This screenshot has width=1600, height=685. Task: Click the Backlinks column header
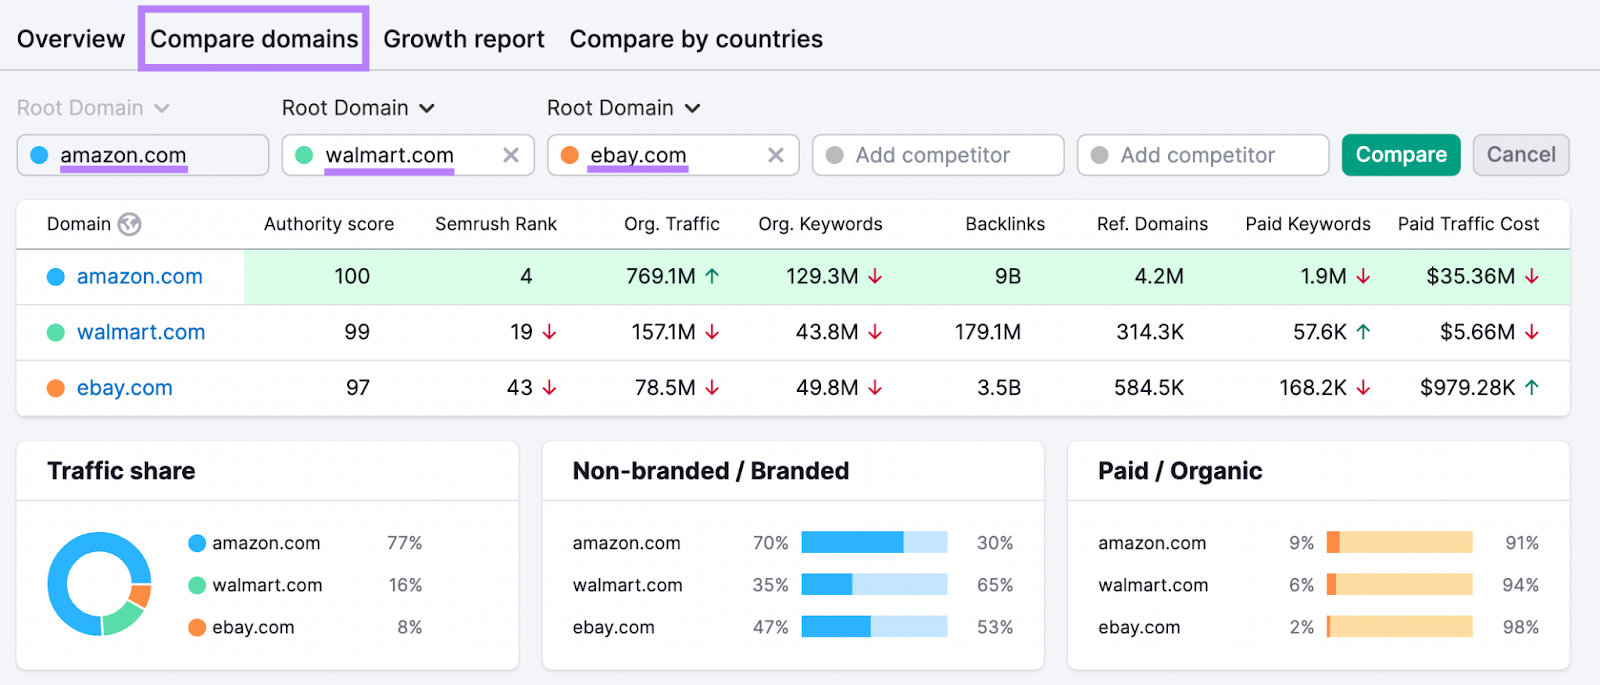click(1005, 224)
